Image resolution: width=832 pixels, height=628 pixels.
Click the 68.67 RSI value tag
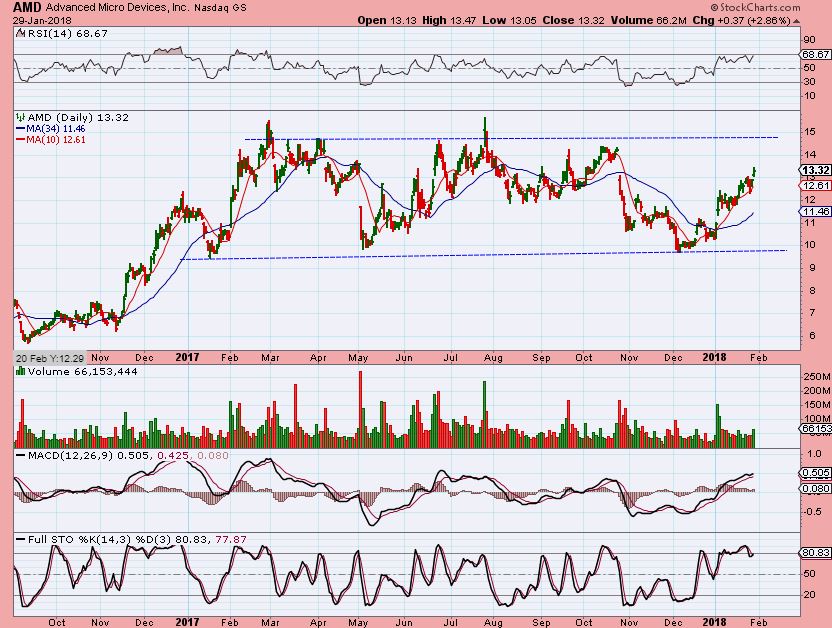pos(816,55)
